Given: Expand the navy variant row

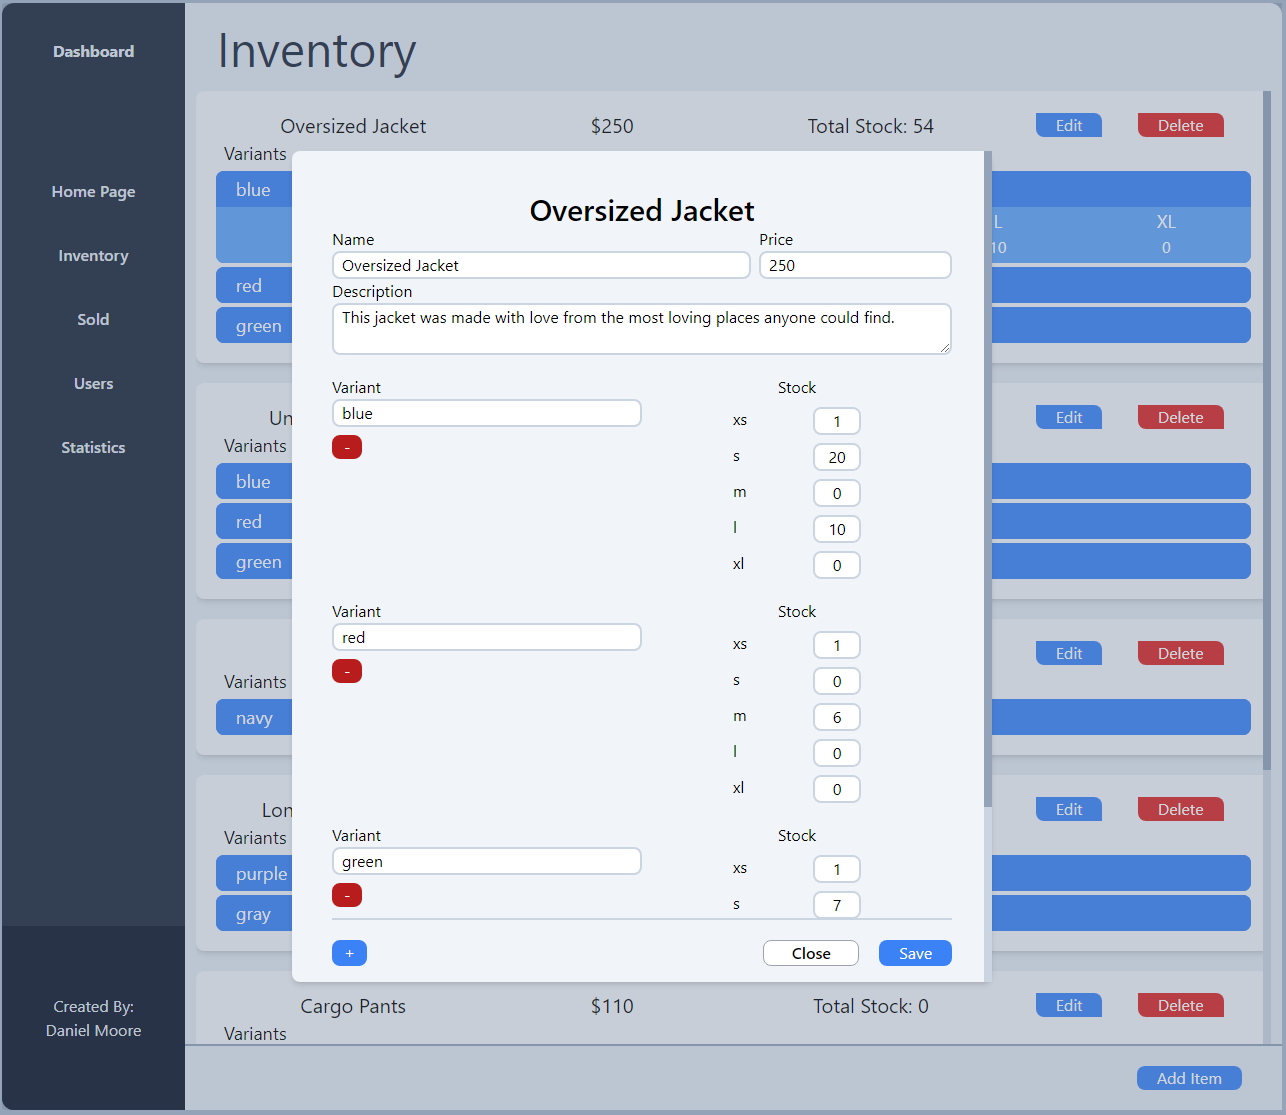Looking at the screenshot, I should (733, 717).
